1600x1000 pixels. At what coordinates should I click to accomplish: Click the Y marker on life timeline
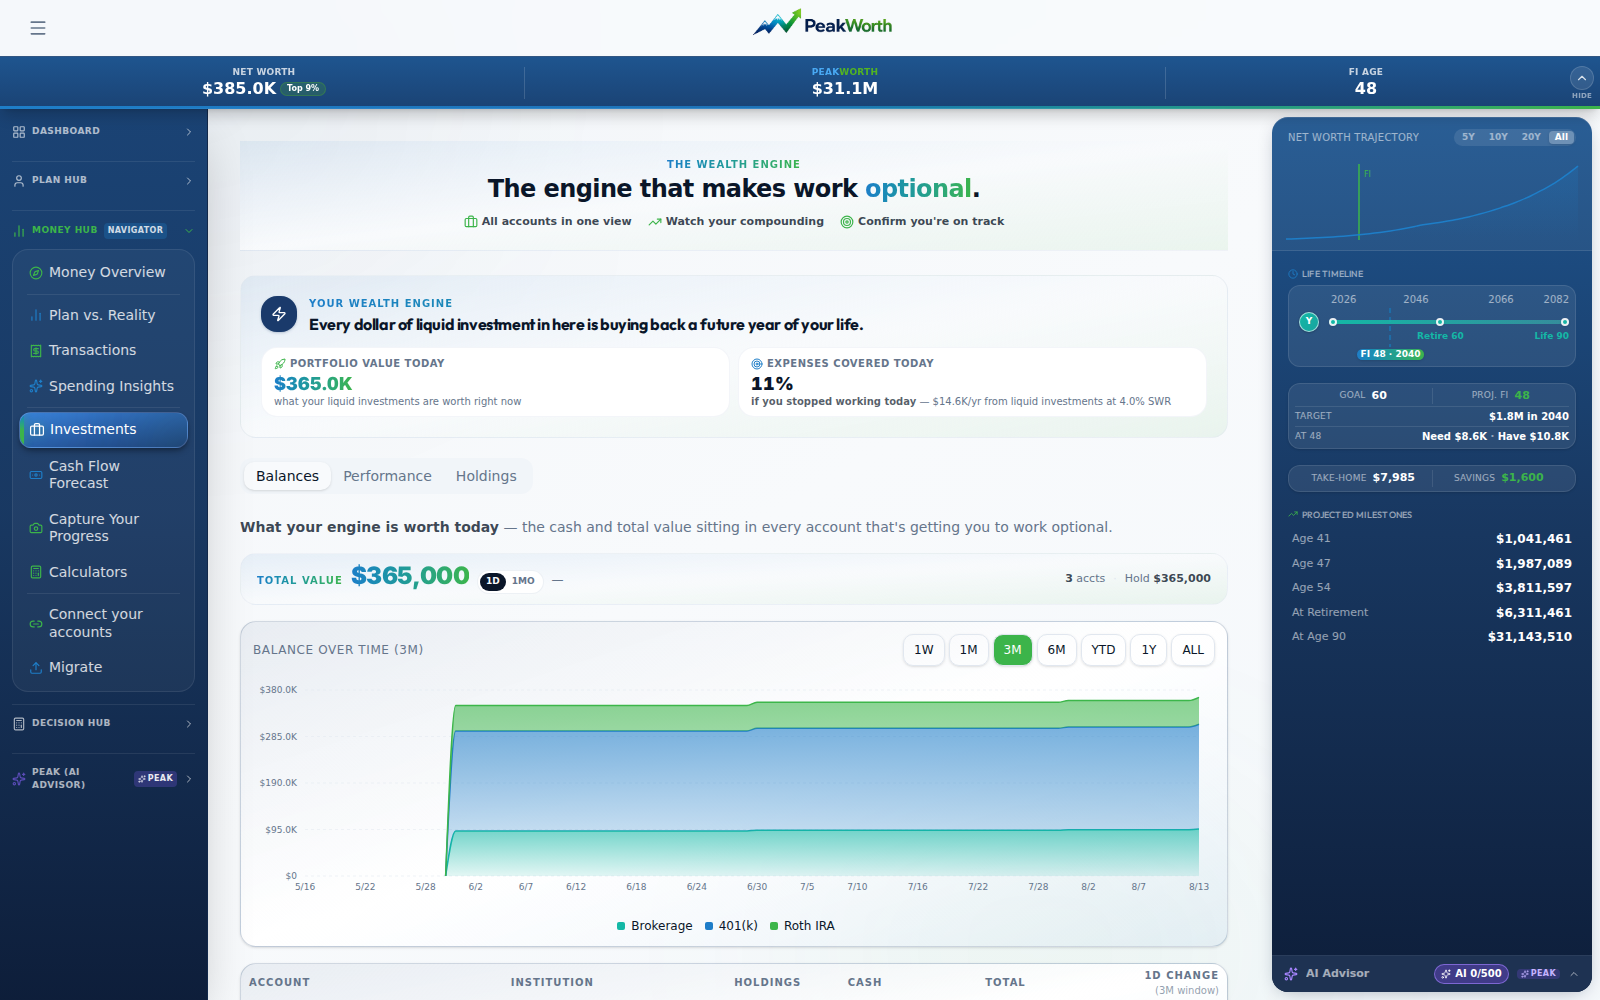click(x=1309, y=321)
